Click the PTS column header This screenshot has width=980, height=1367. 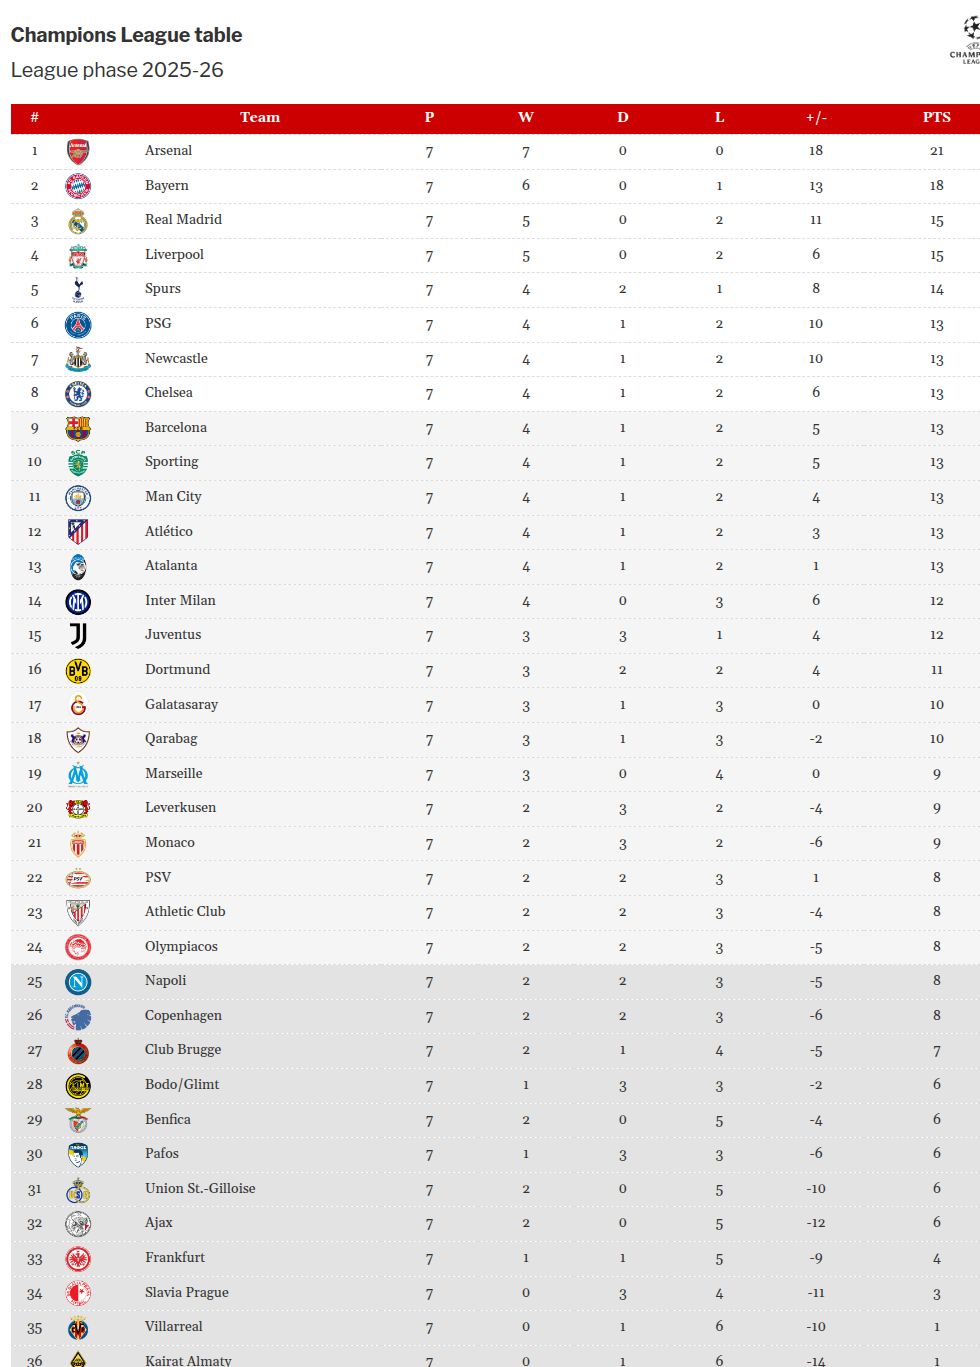pos(936,117)
